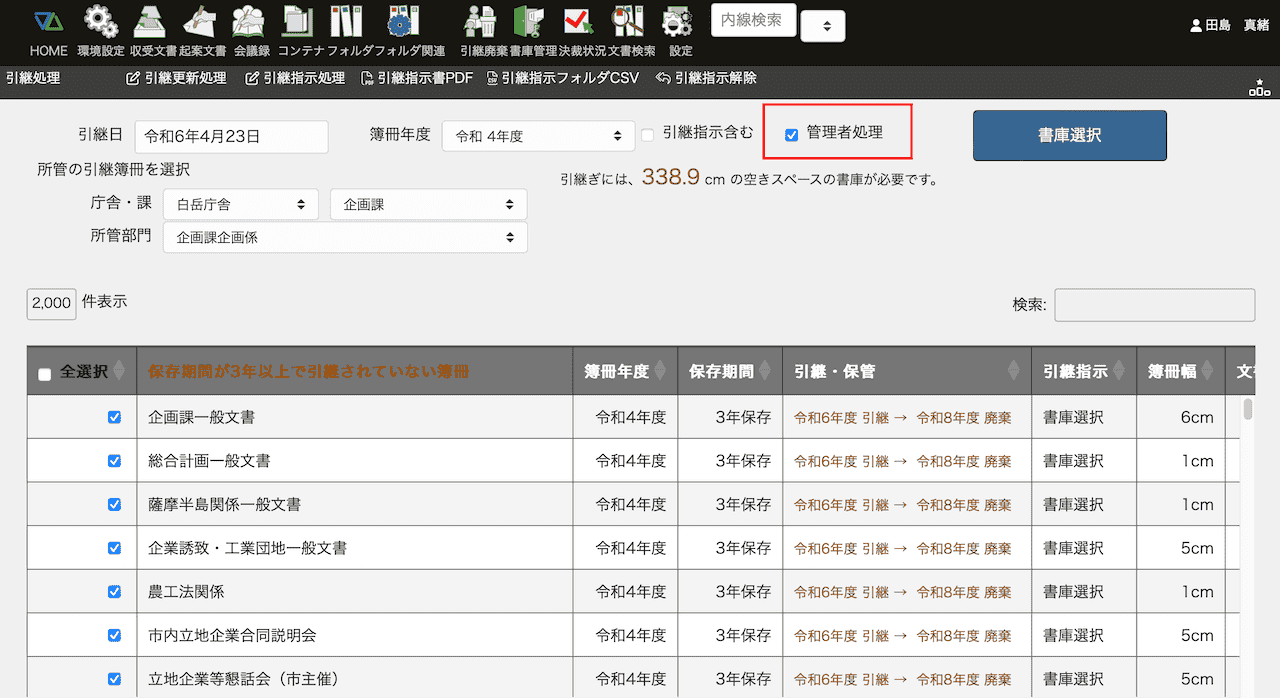This screenshot has height=698, width=1280.
Task: Open the 引継廃棄 trash icon
Action: coord(482,22)
